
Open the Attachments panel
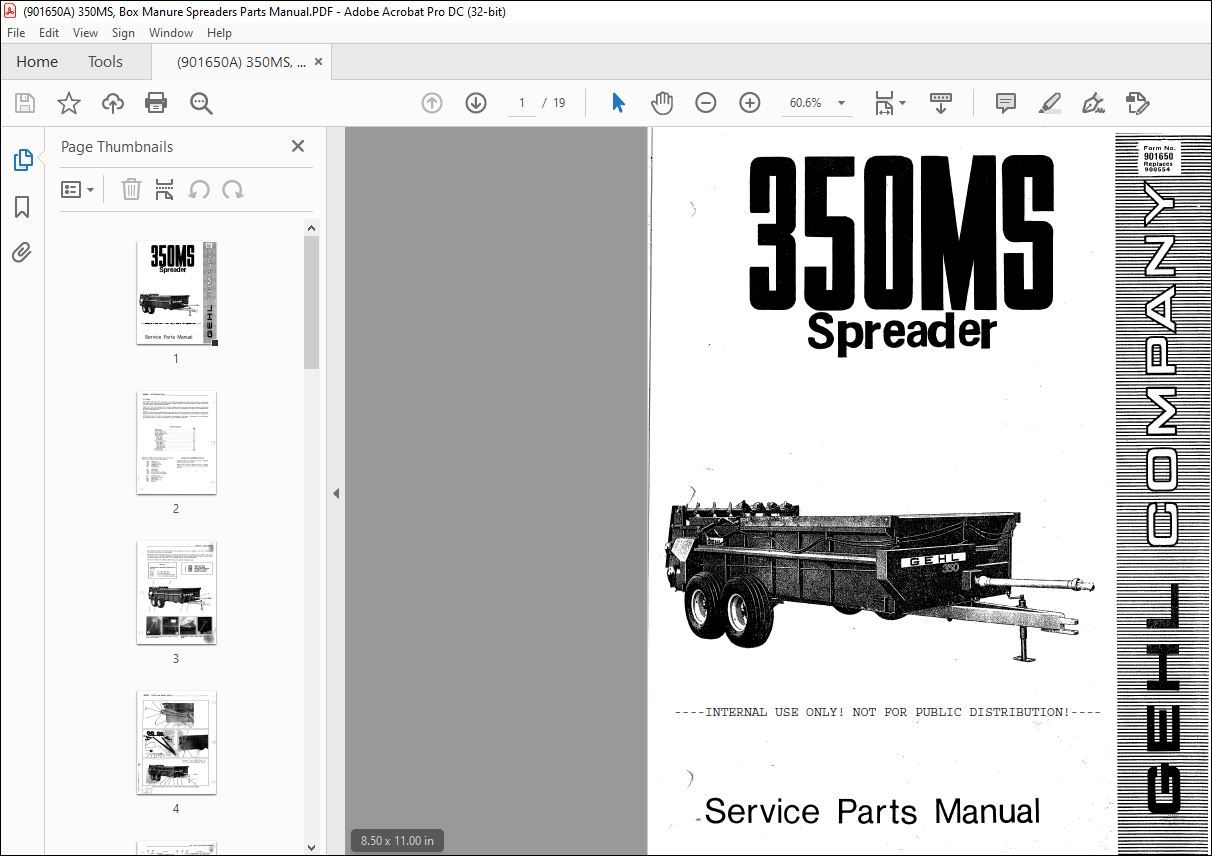[22, 253]
